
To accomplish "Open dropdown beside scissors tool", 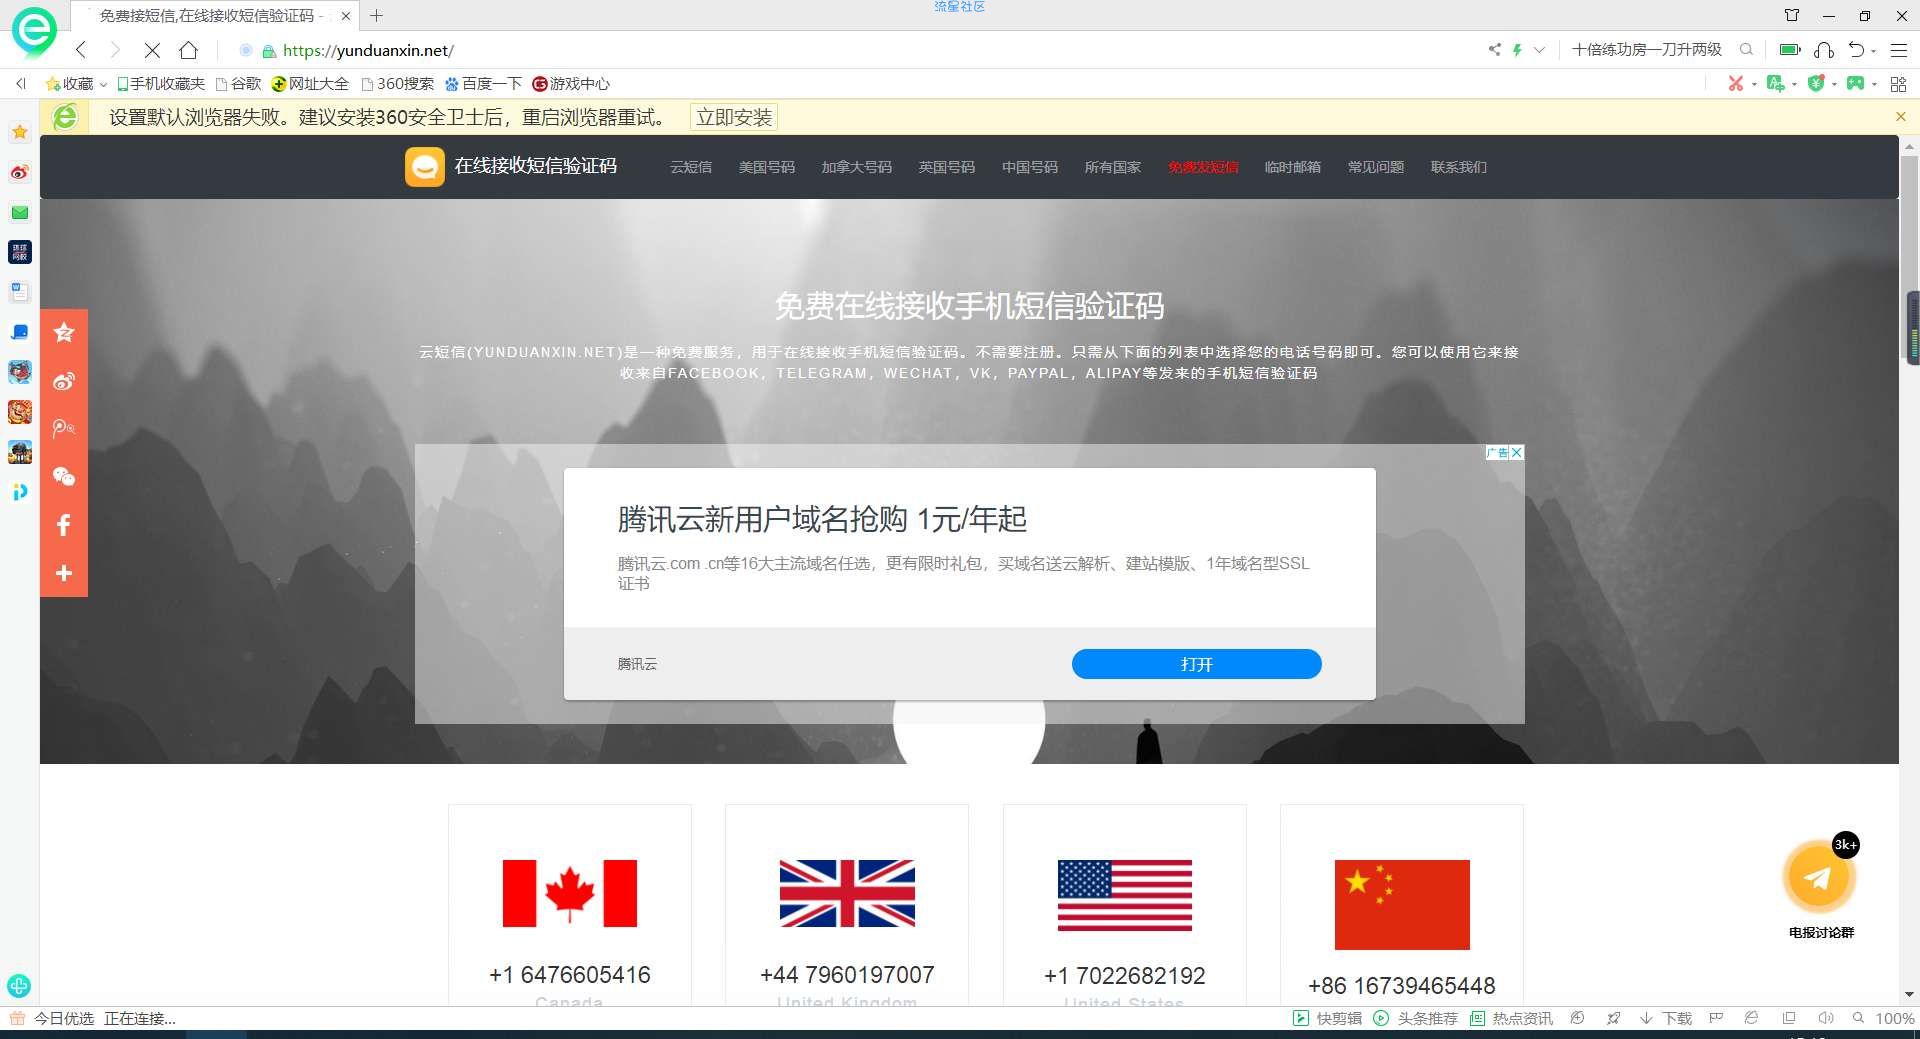I will click(1754, 85).
